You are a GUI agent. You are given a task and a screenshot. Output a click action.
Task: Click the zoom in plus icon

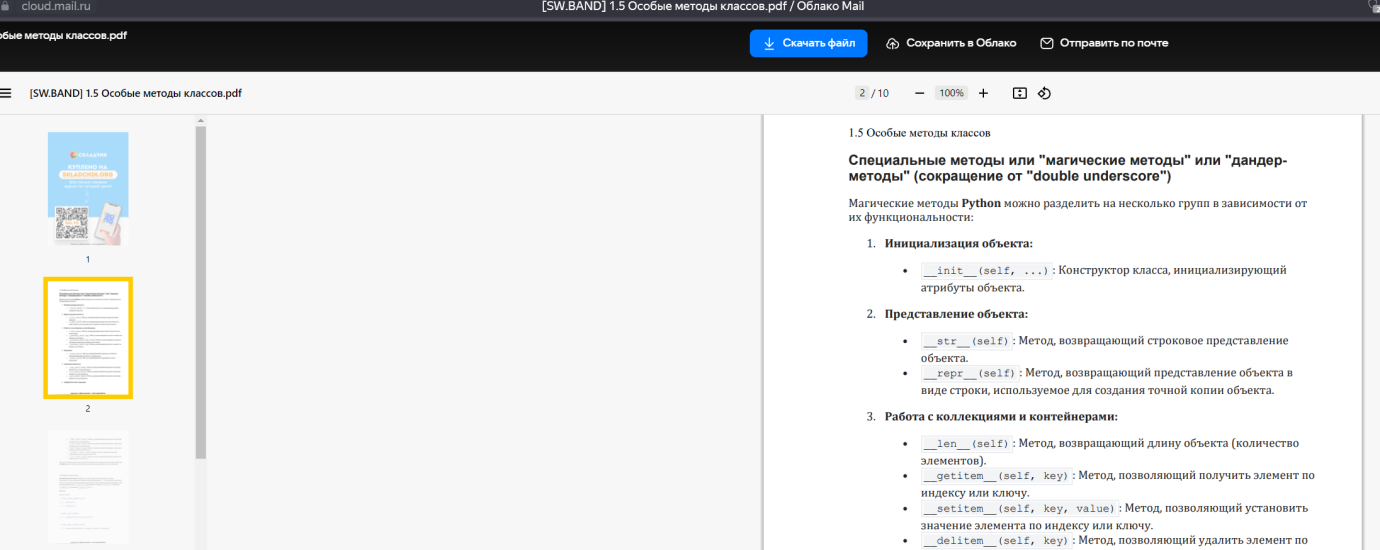coord(983,93)
